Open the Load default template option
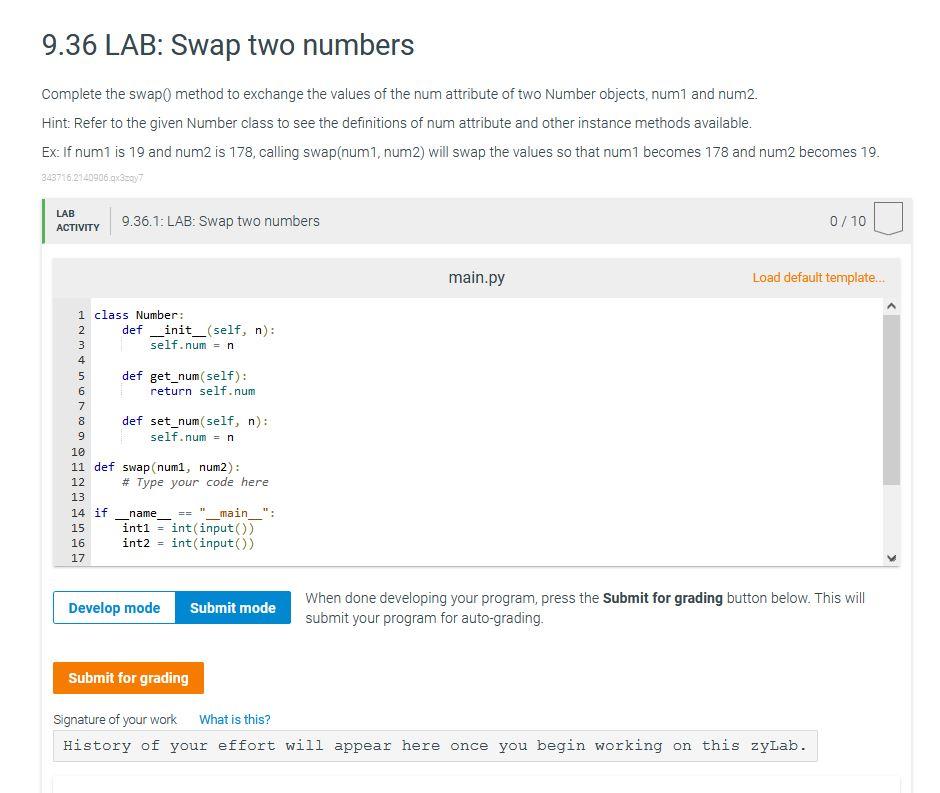The width and height of the screenshot is (940, 793). click(x=816, y=277)
